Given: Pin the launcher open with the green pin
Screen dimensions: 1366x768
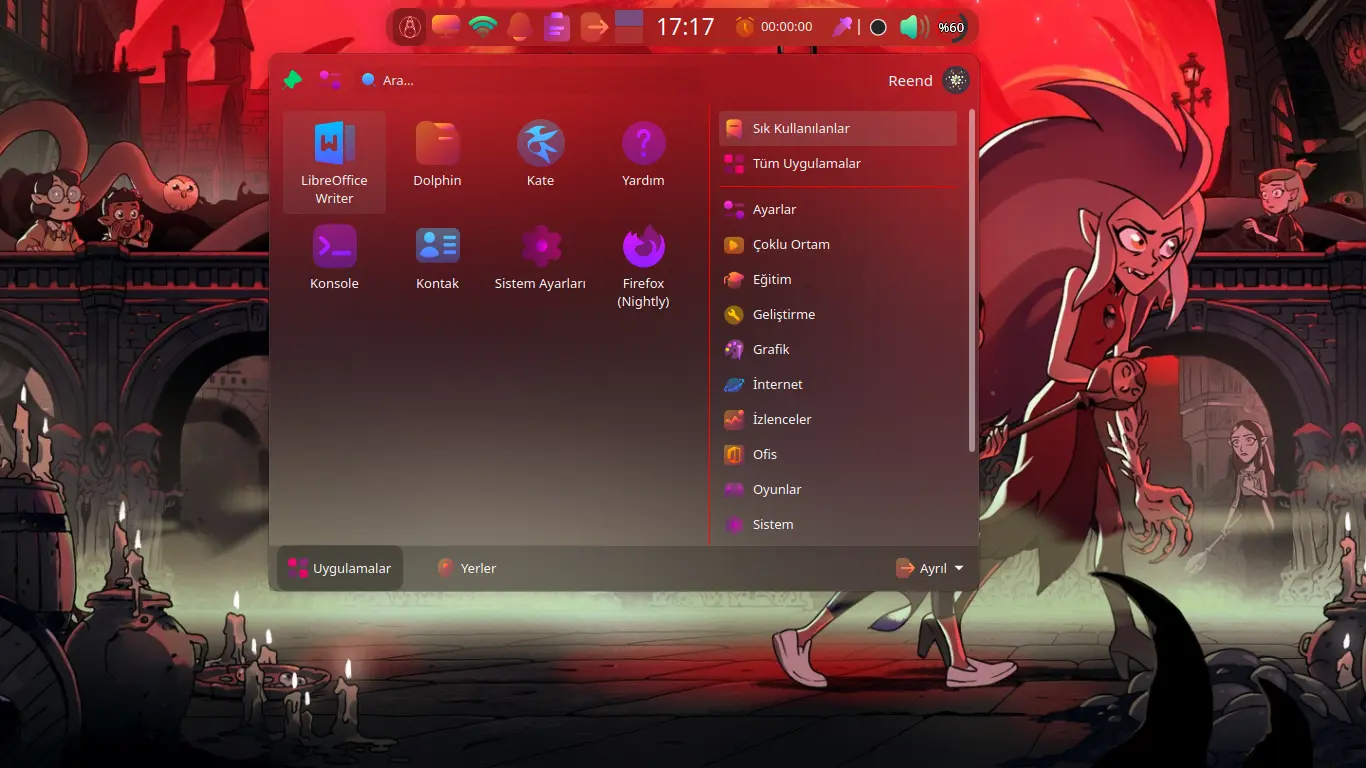Looking at the screenshot, I should tap(292, 80).
